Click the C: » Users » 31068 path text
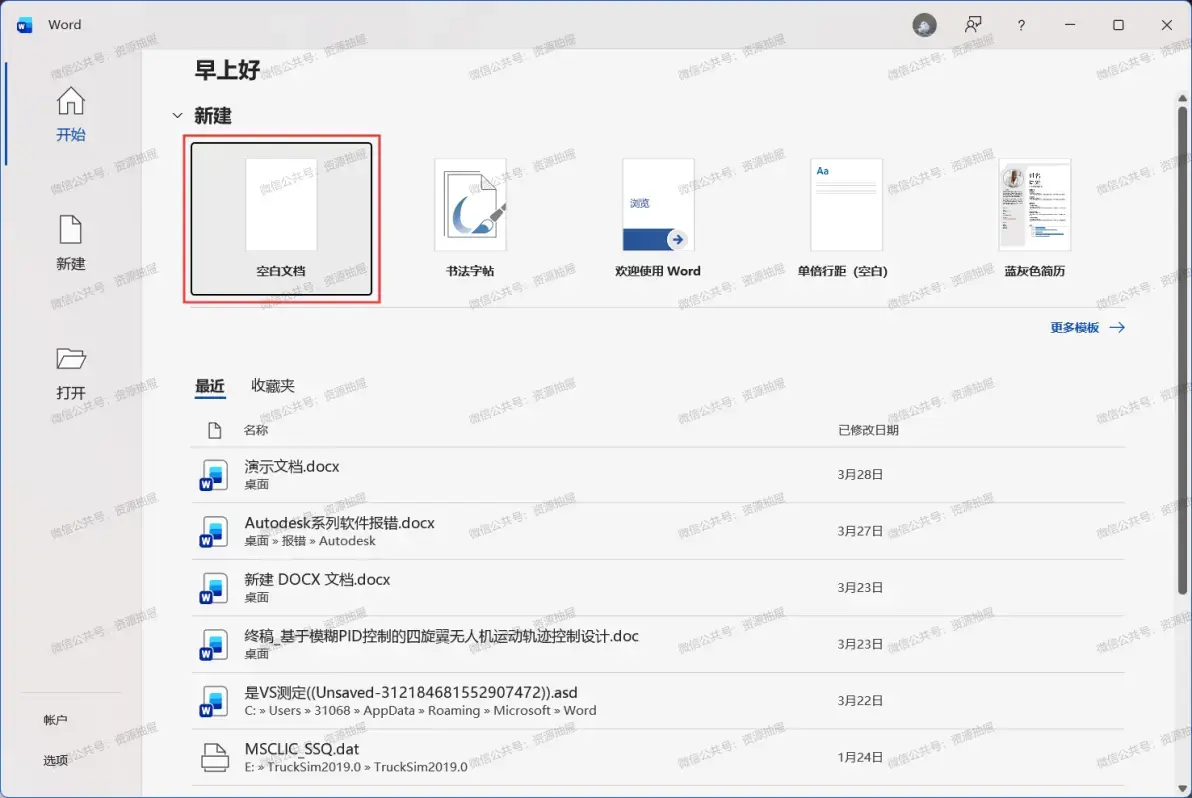The image size is (1192, 798). tap(420, 711)
